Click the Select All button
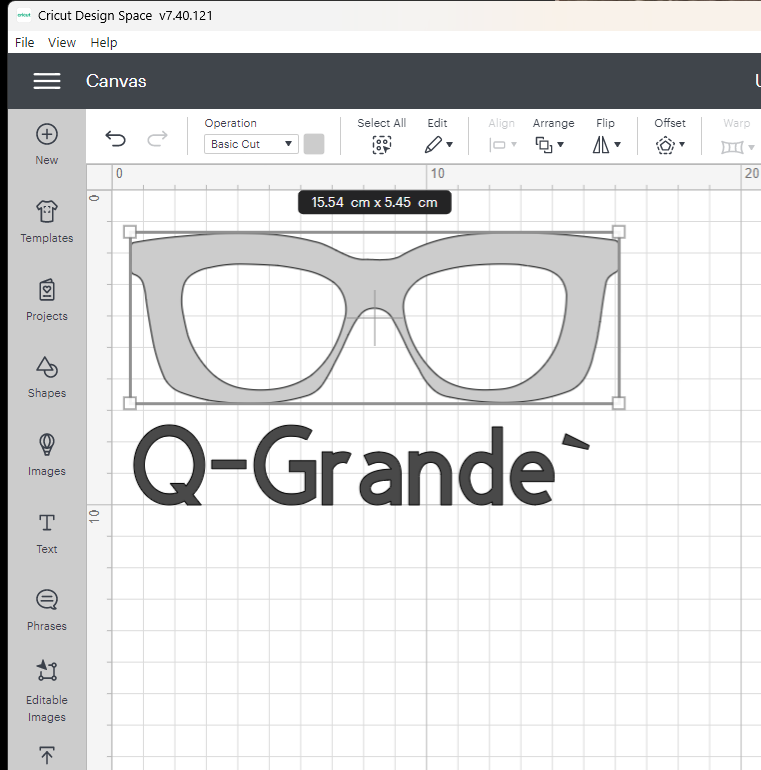761x770 pixels. (x=381, y=136)
